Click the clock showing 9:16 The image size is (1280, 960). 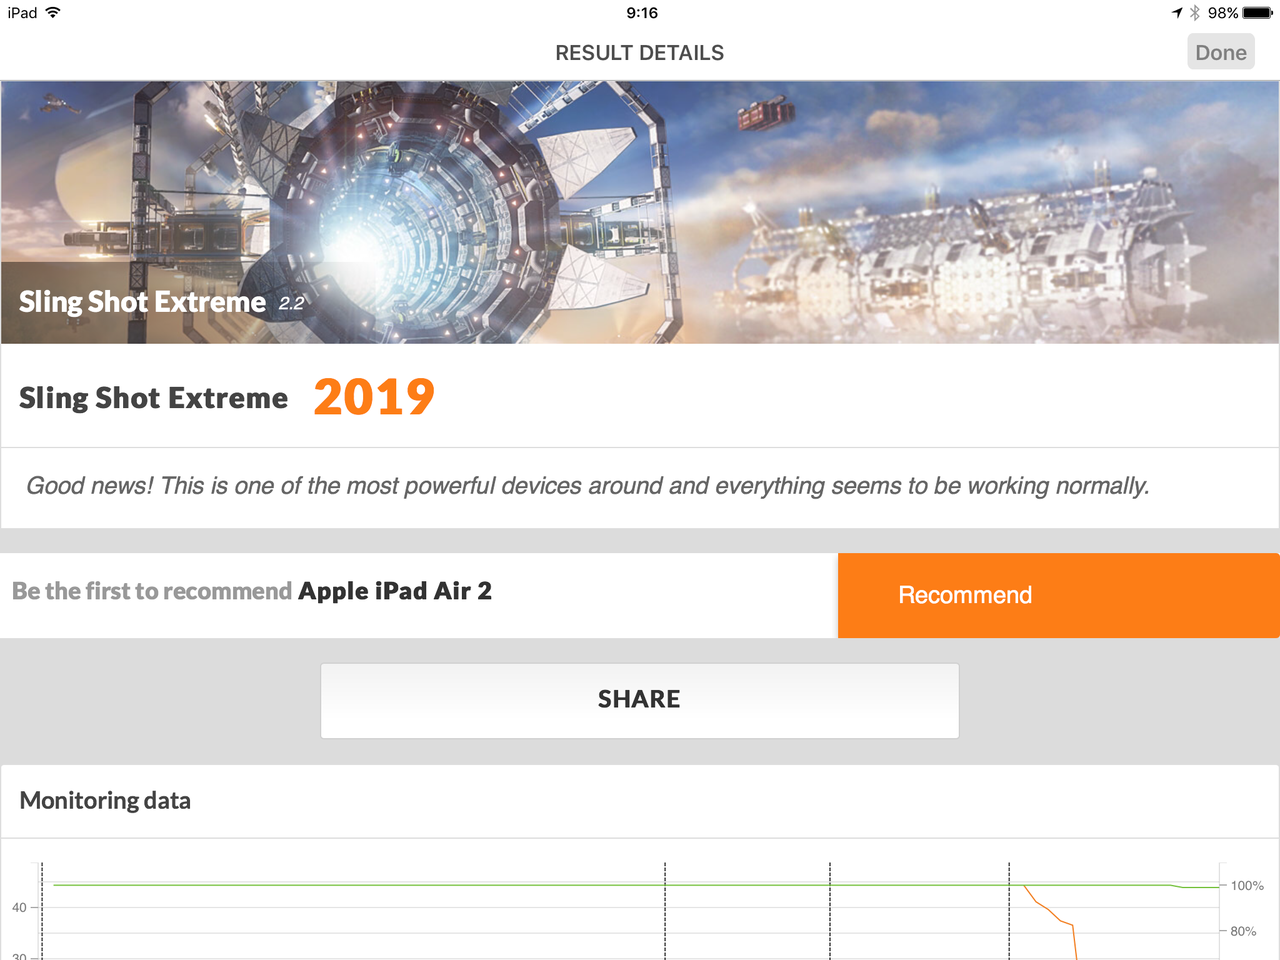pos(640,13)
